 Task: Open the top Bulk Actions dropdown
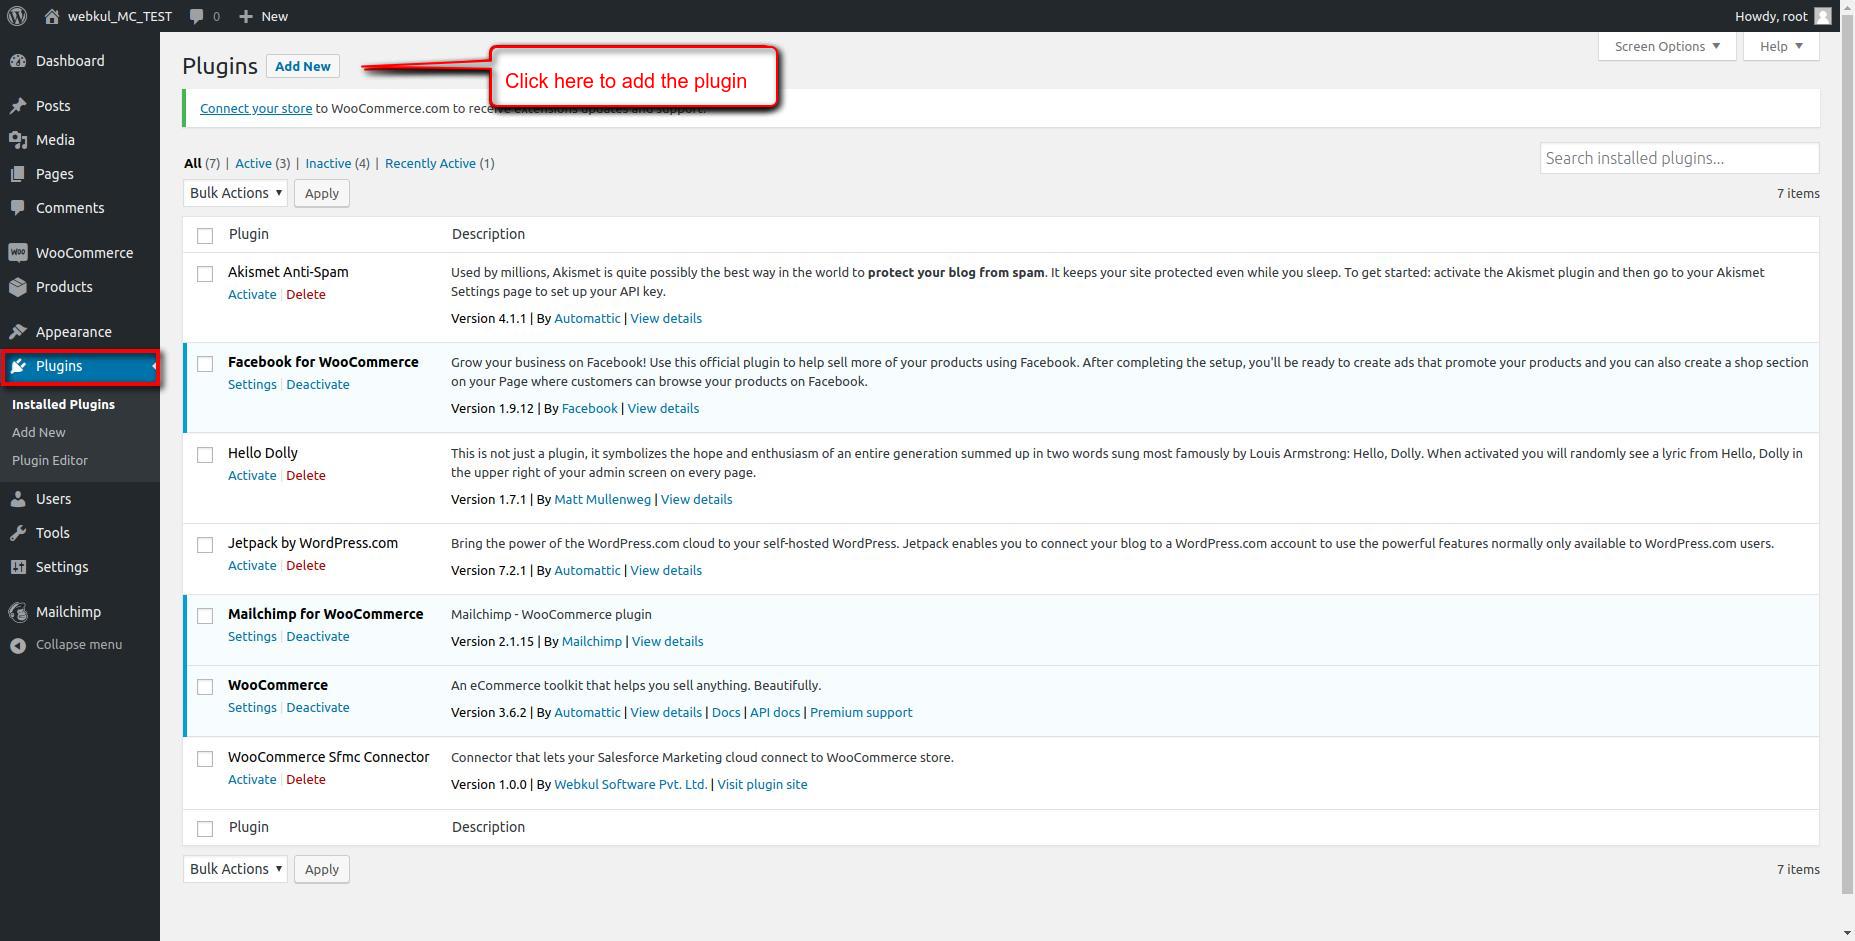[235, 193]
